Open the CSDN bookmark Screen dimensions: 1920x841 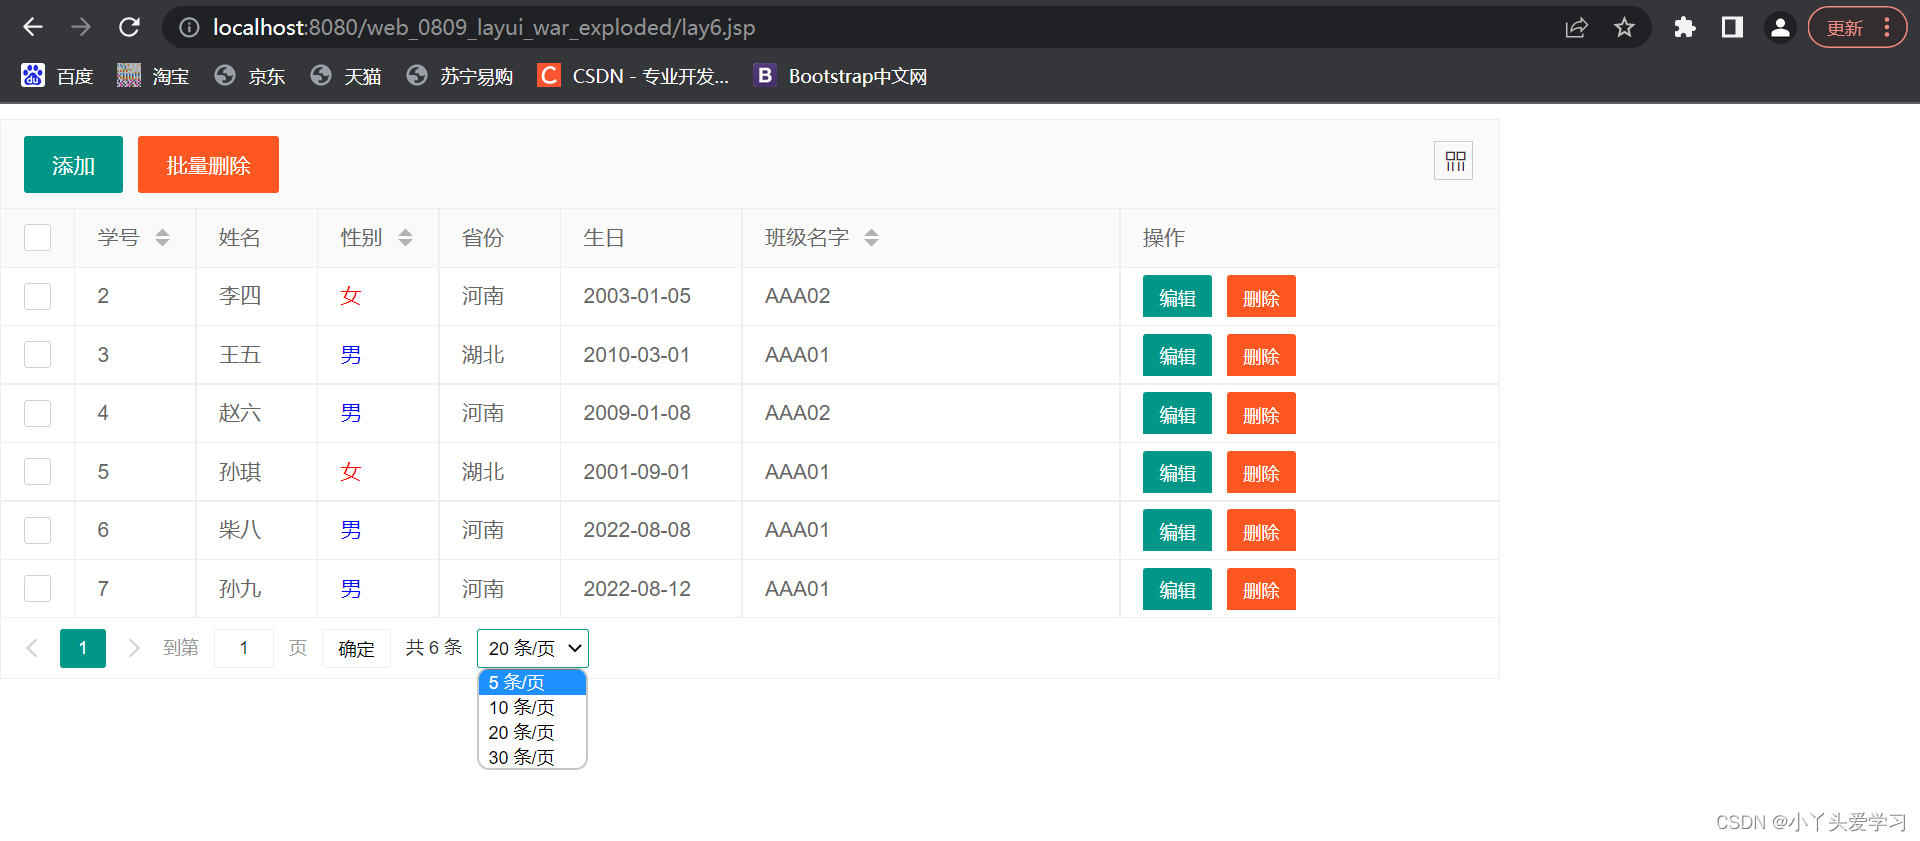[x=633, y=76]
